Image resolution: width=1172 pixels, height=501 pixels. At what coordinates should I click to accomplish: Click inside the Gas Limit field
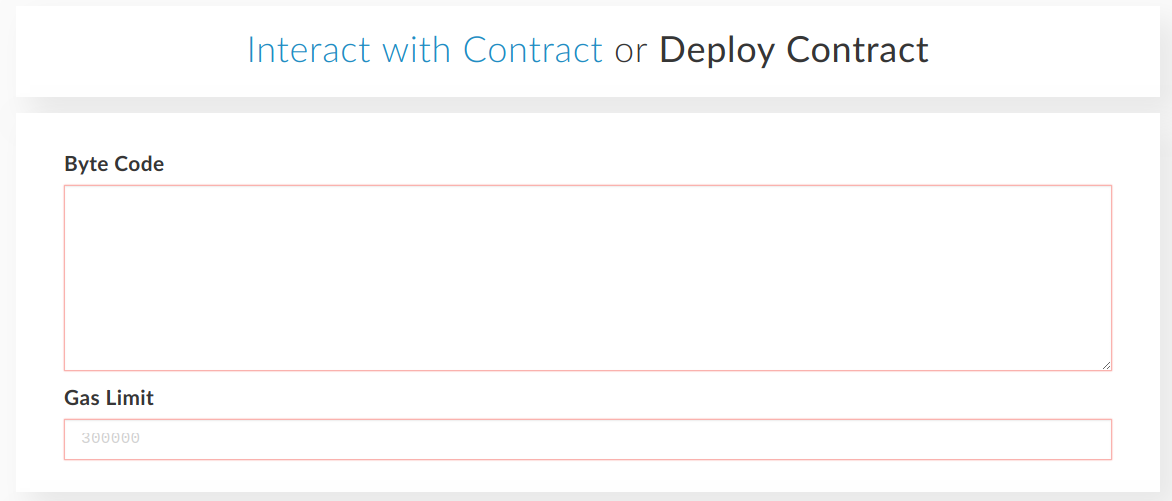(x=587, y=439)
